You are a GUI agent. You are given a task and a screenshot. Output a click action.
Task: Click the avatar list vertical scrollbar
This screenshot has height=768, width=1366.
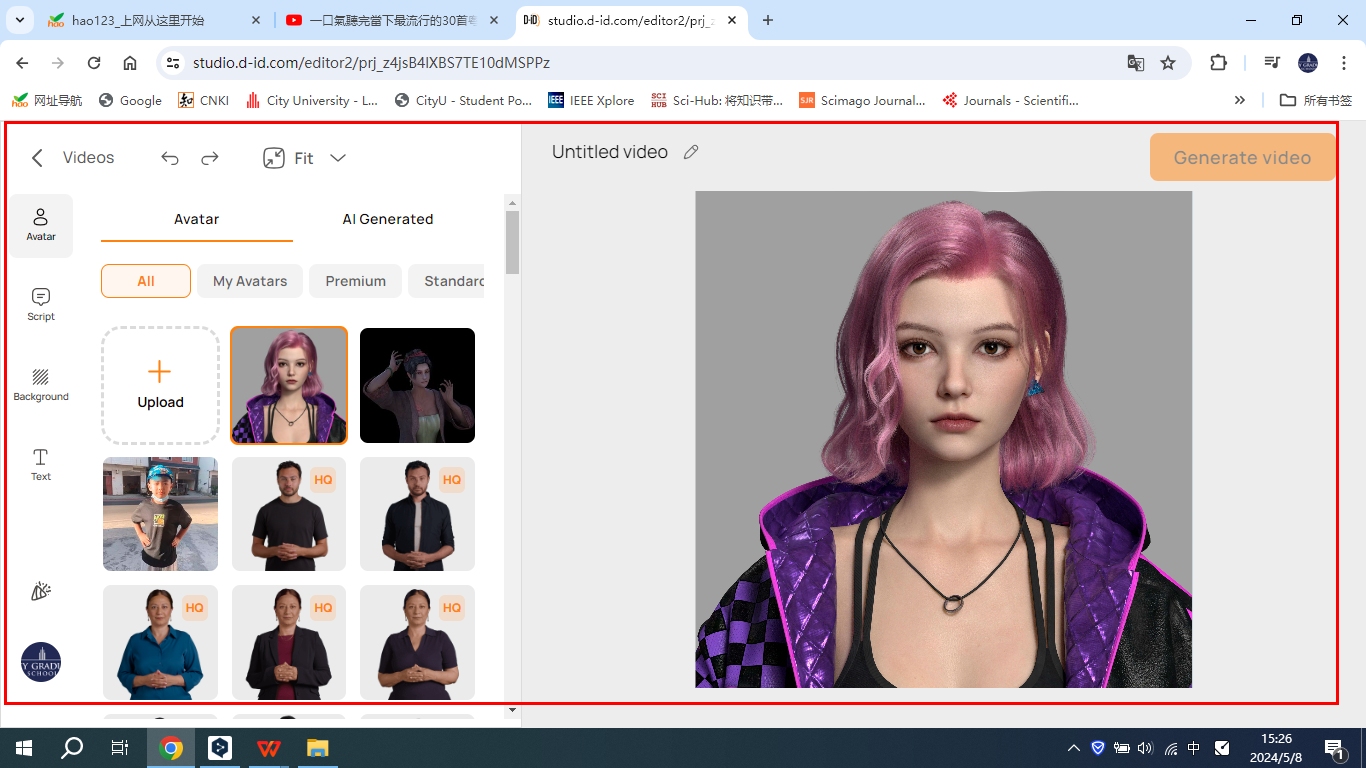[512, 242]
